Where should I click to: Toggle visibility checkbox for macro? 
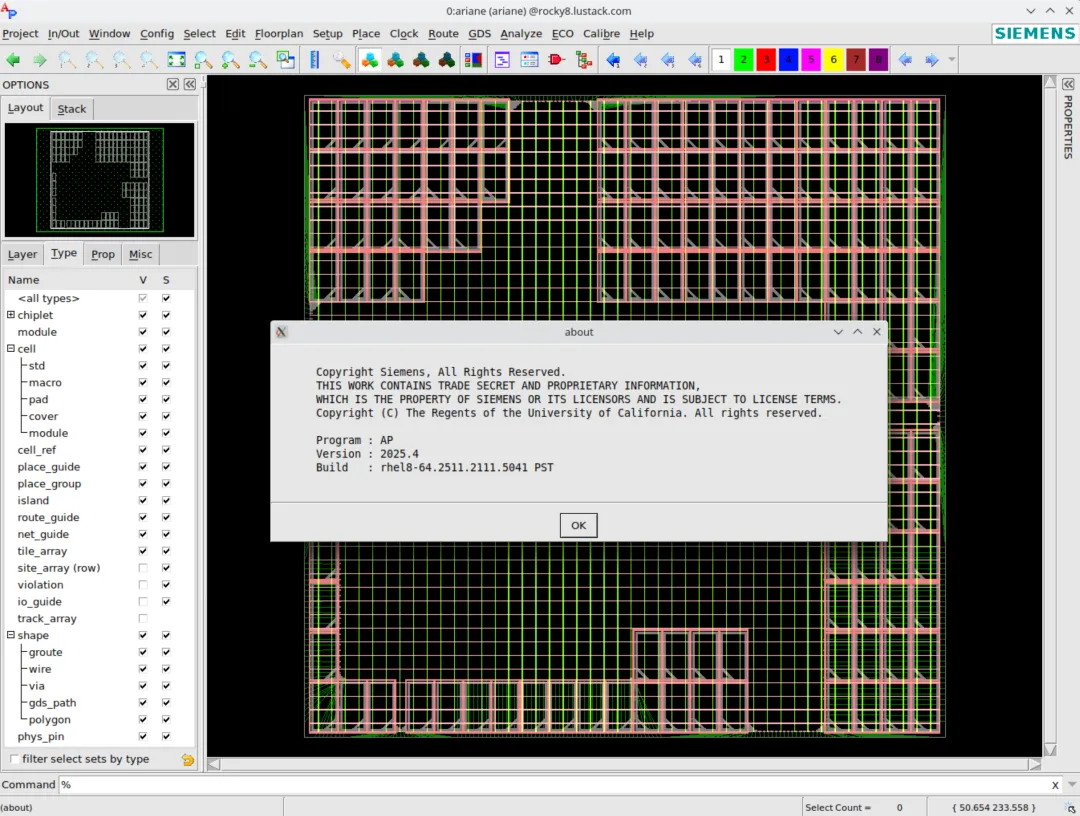[x=143, y=382]
